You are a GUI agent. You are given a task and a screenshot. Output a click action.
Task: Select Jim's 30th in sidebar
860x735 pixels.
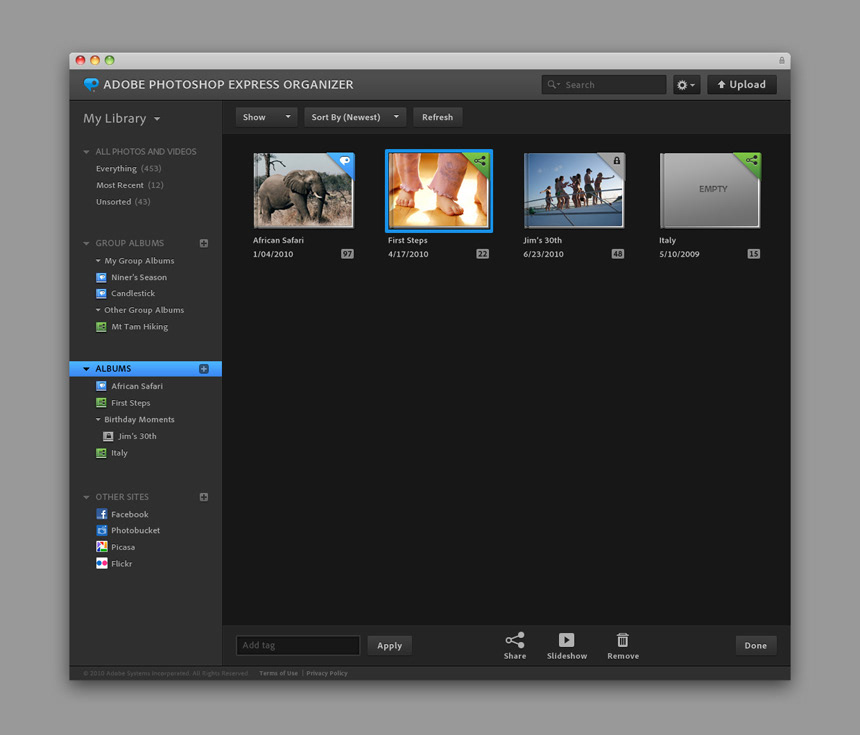coord(130,437)
